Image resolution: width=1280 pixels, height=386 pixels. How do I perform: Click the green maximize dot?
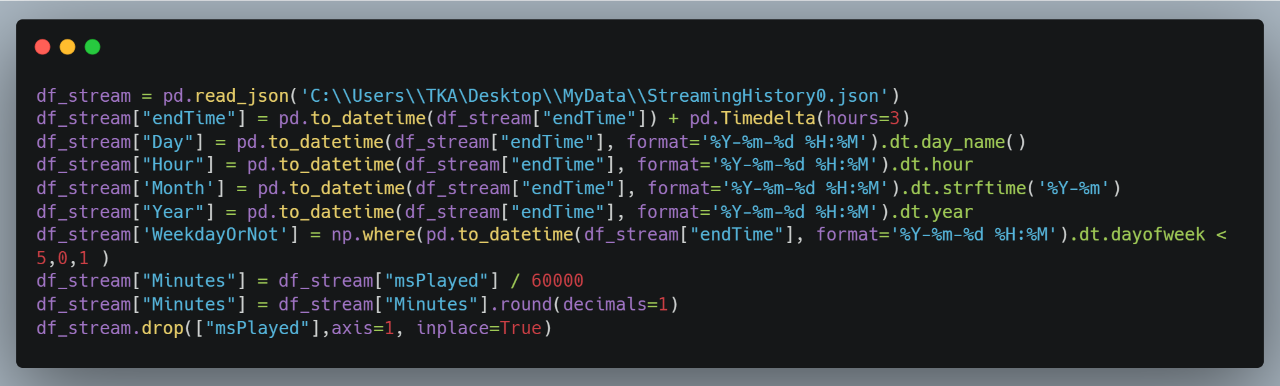pos(92,47)
